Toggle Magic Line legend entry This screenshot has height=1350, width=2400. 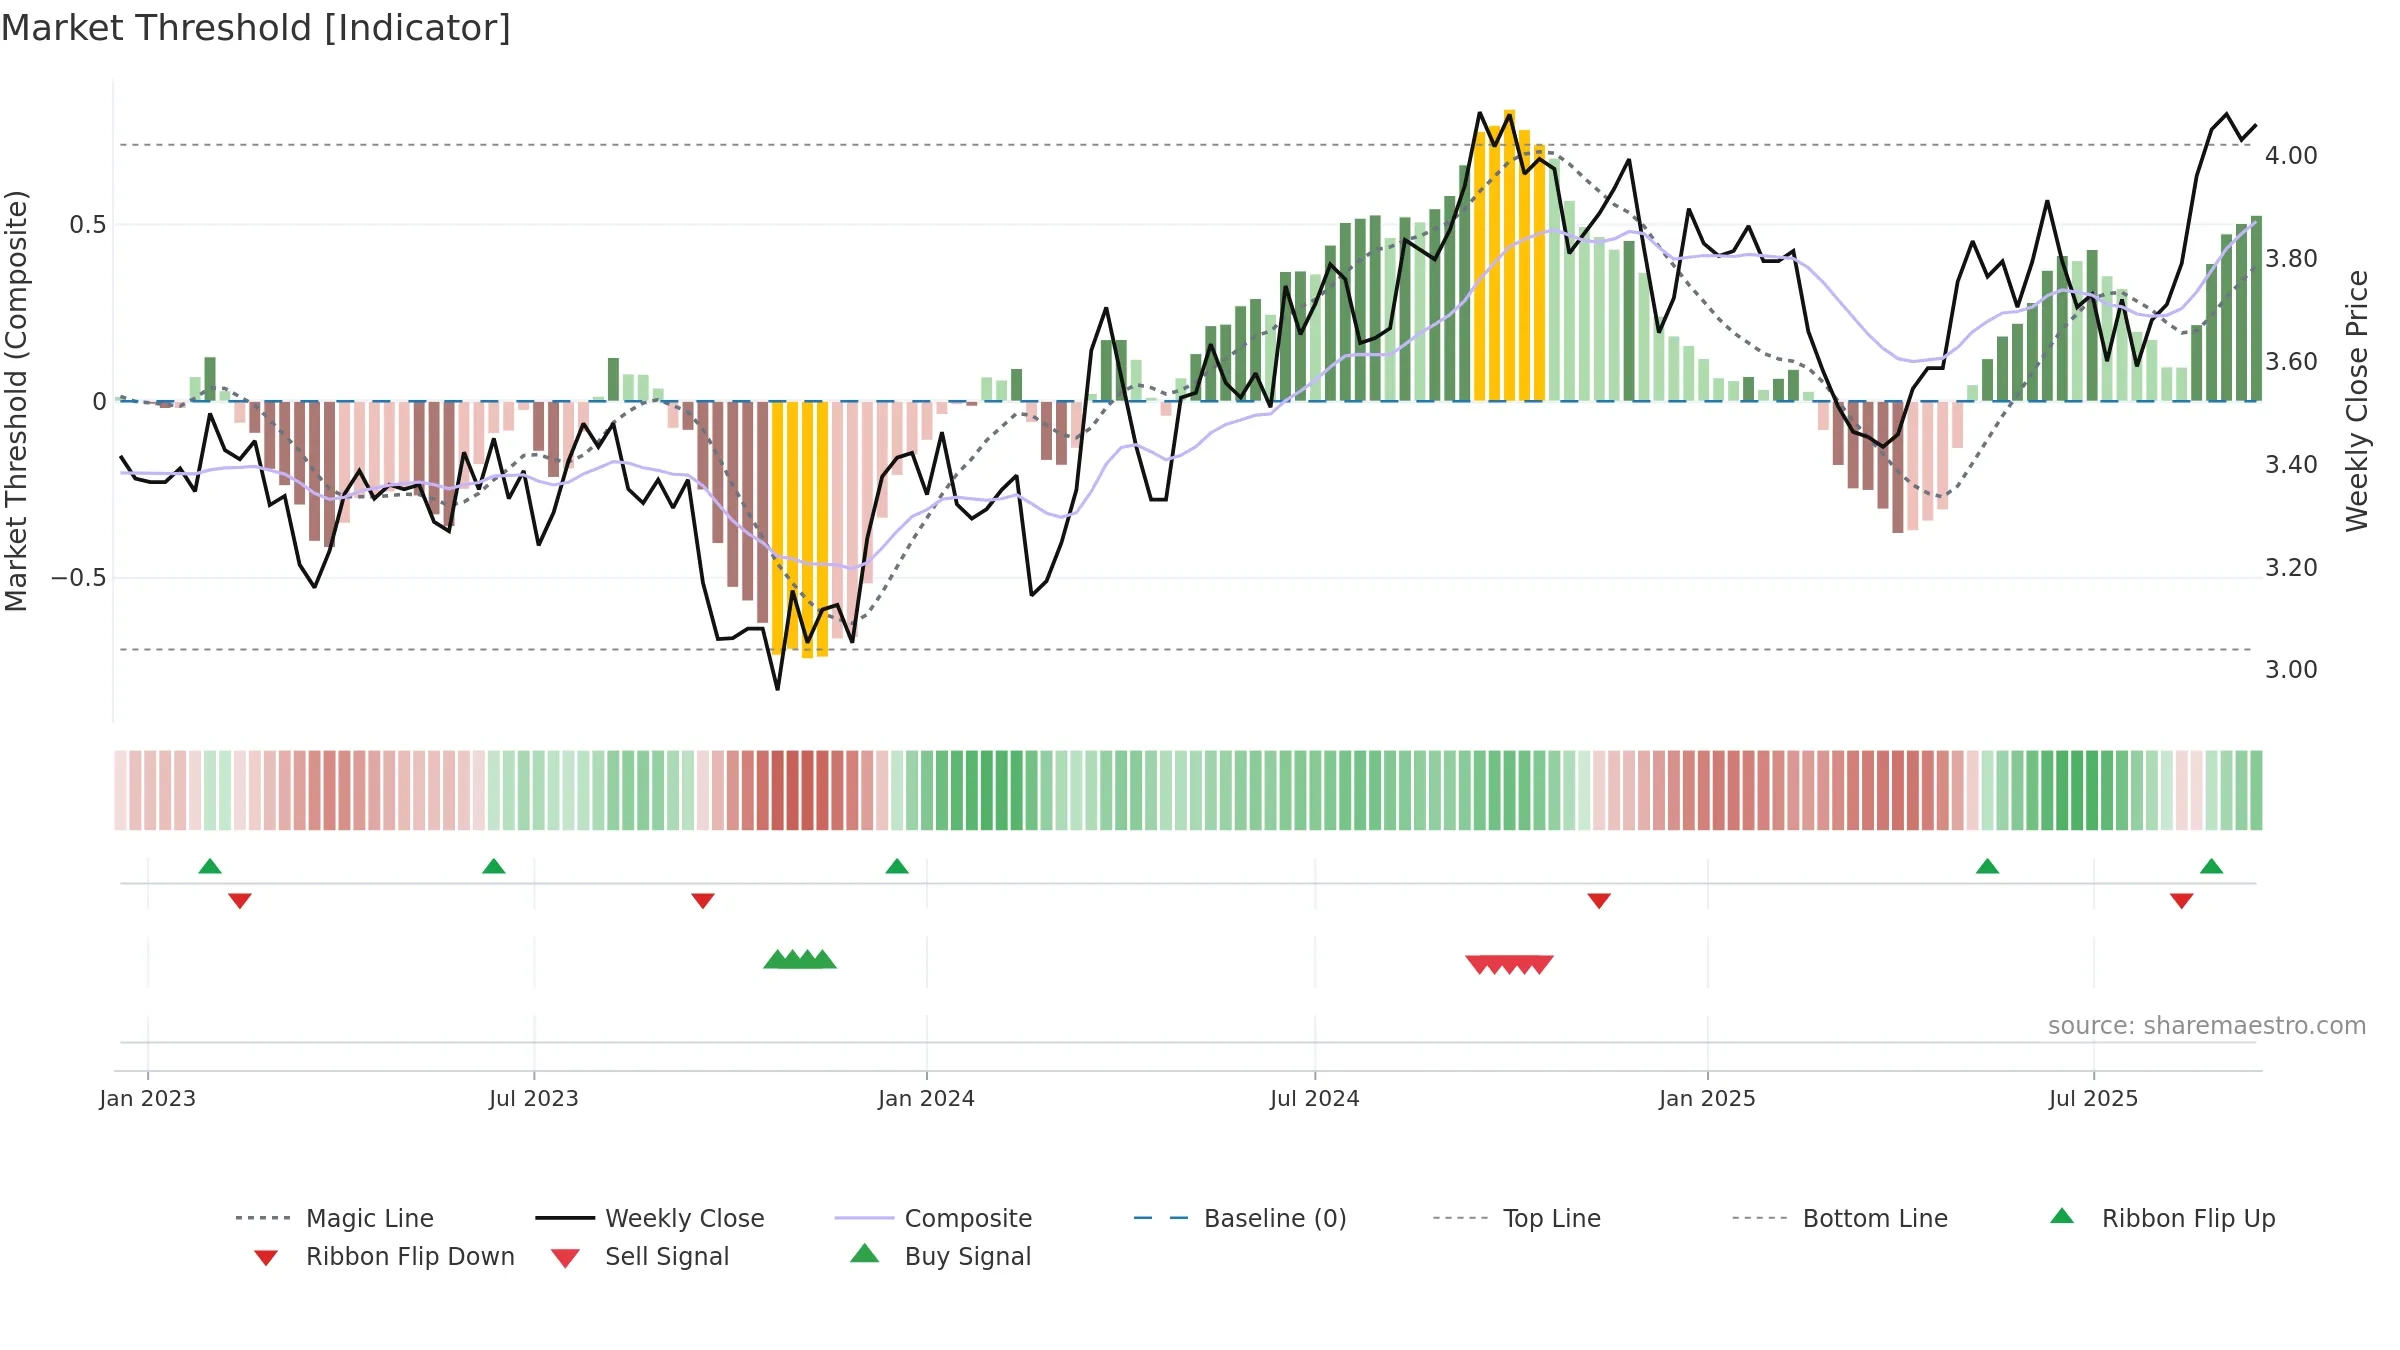click(x=335, y=1218)
